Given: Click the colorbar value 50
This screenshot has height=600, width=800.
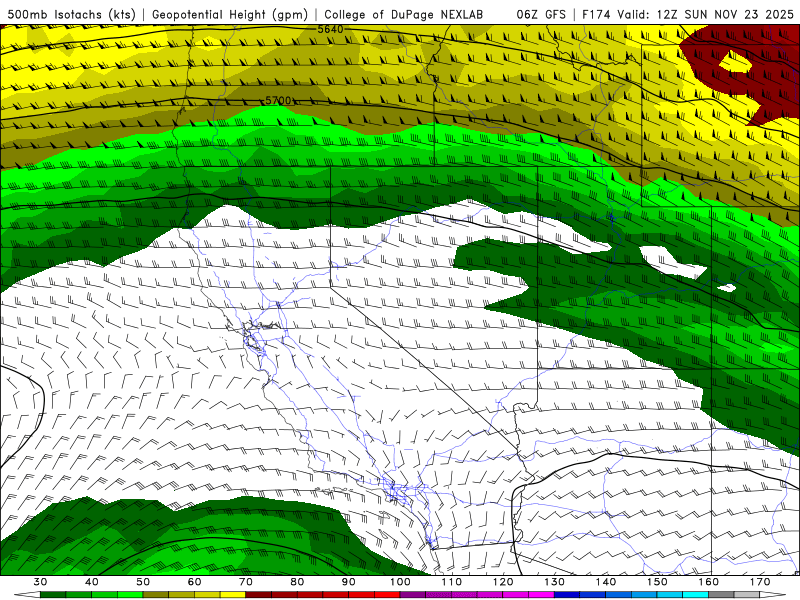Looking at the screenshot, I should pos(143,582).
